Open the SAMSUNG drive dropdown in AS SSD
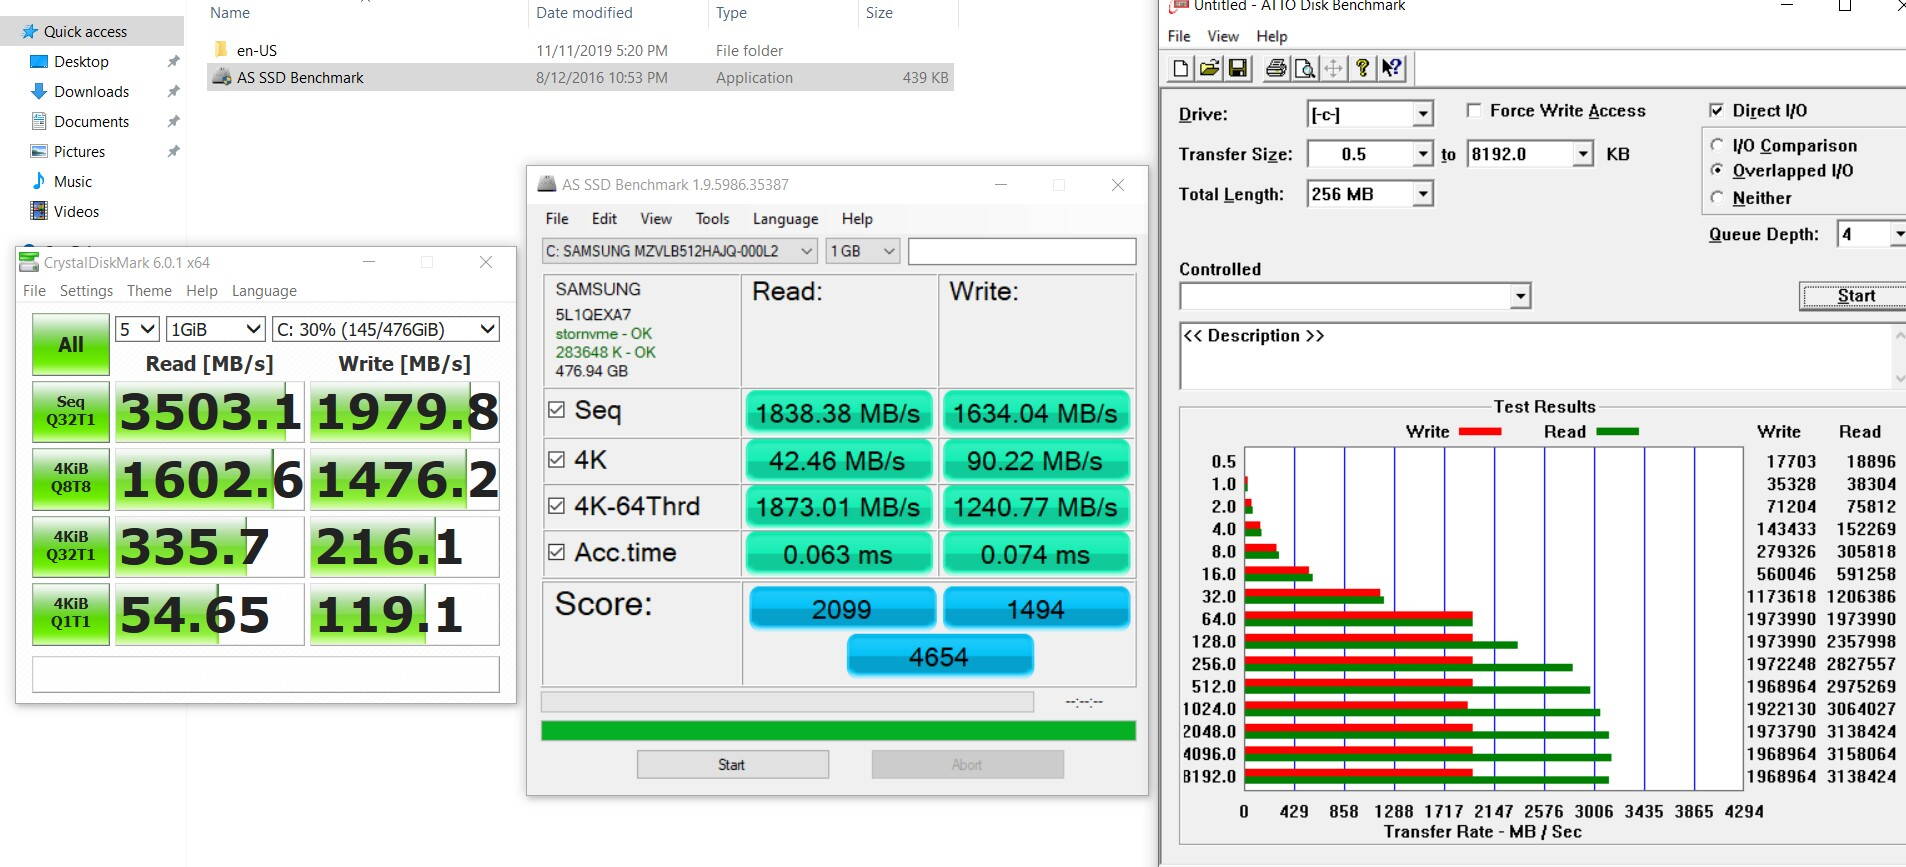1906x867 pixels. point(680,251)
